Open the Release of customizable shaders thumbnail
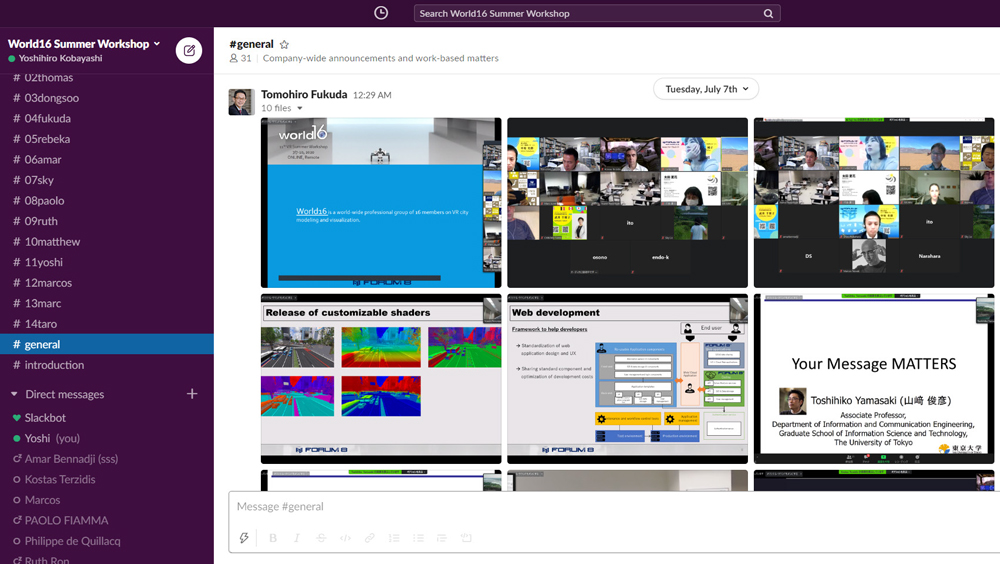Screen dimensions: 1000x564 381,379
